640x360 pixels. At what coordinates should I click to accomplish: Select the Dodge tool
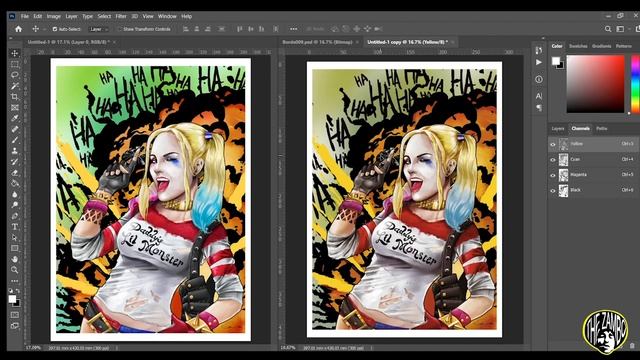tap(15, 205)
